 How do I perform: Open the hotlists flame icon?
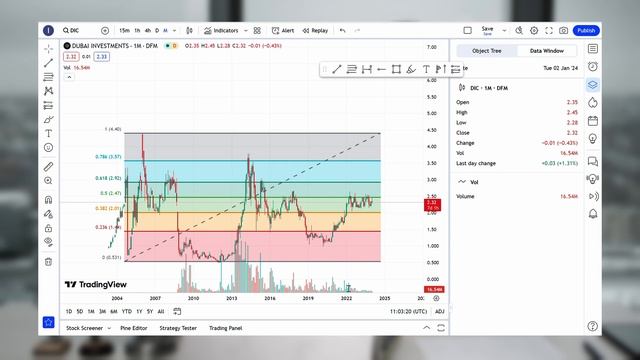point(593,102)
